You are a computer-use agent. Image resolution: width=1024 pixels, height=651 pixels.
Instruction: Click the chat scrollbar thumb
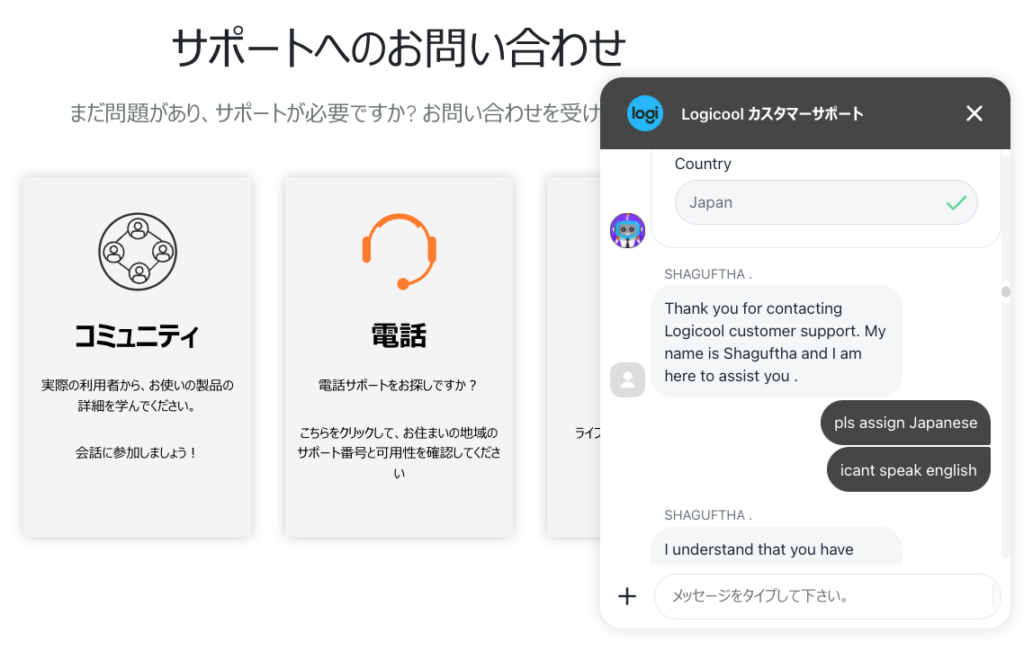(x=1006, y=291)
